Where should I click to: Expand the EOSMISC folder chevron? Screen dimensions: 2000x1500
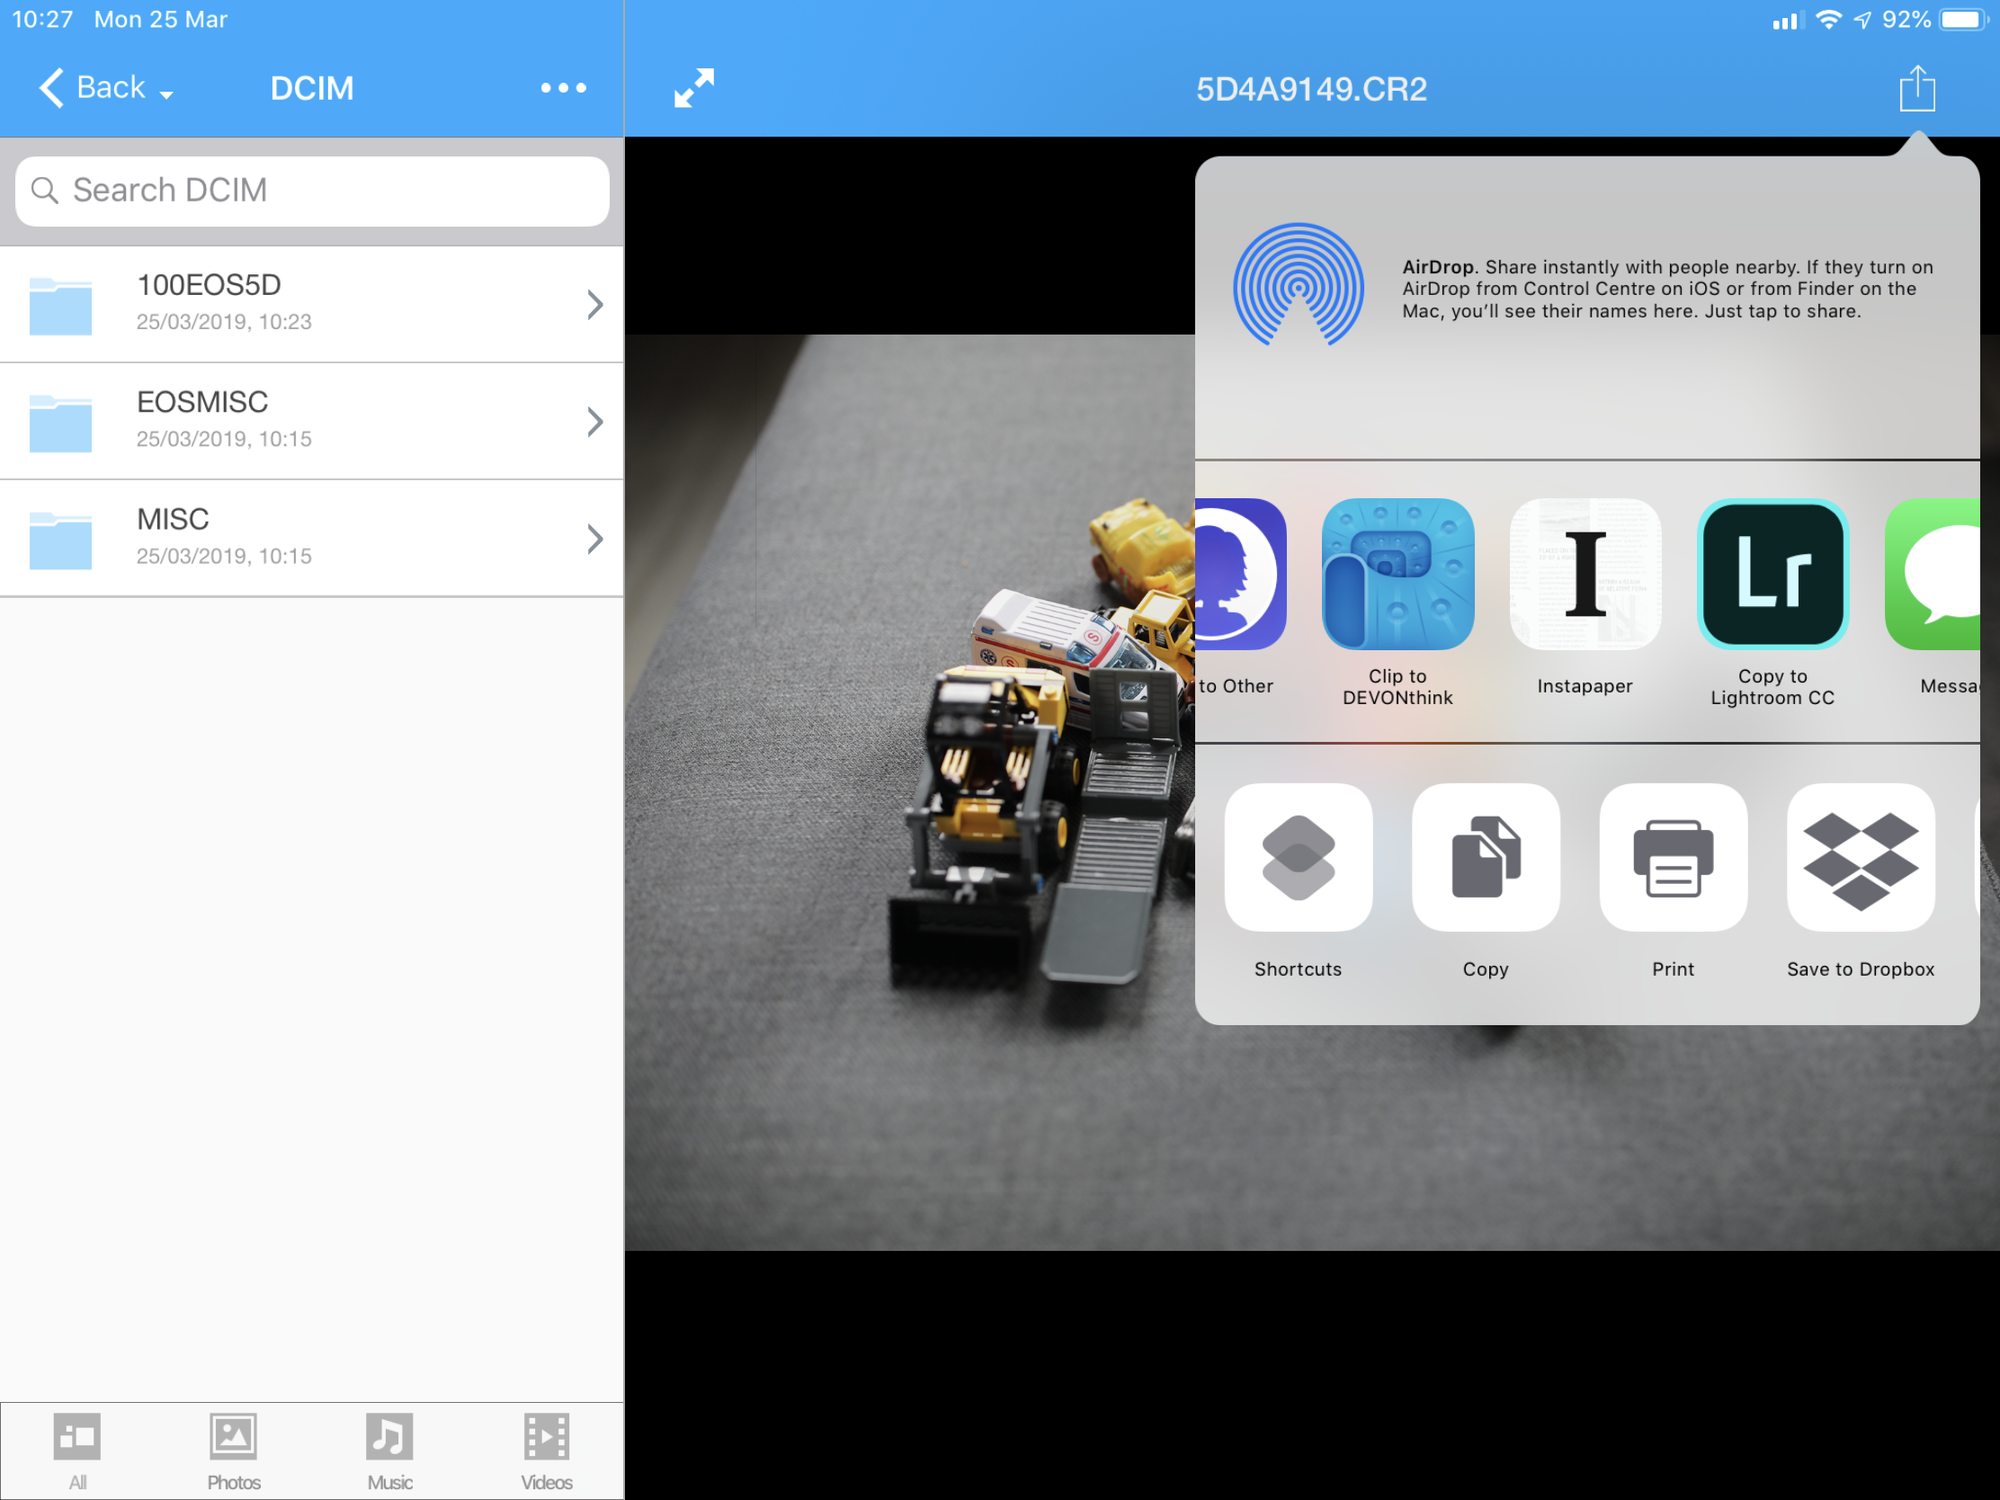595,421
